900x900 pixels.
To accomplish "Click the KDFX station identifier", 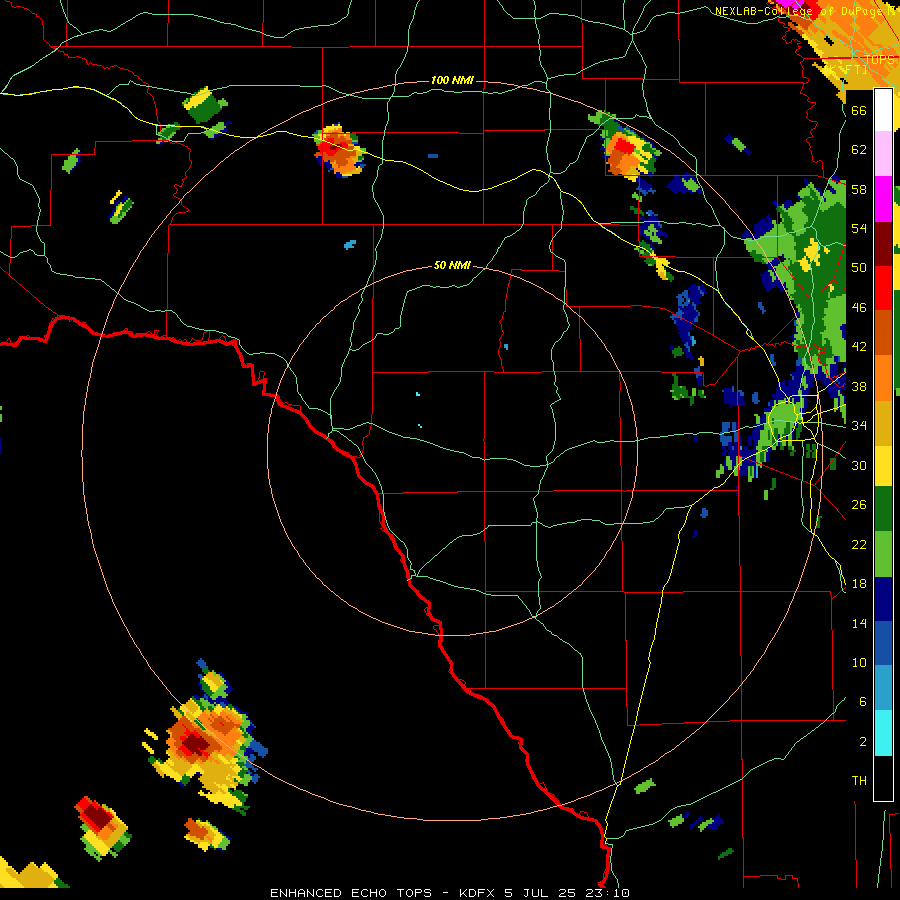I will [x=479, y=893].
